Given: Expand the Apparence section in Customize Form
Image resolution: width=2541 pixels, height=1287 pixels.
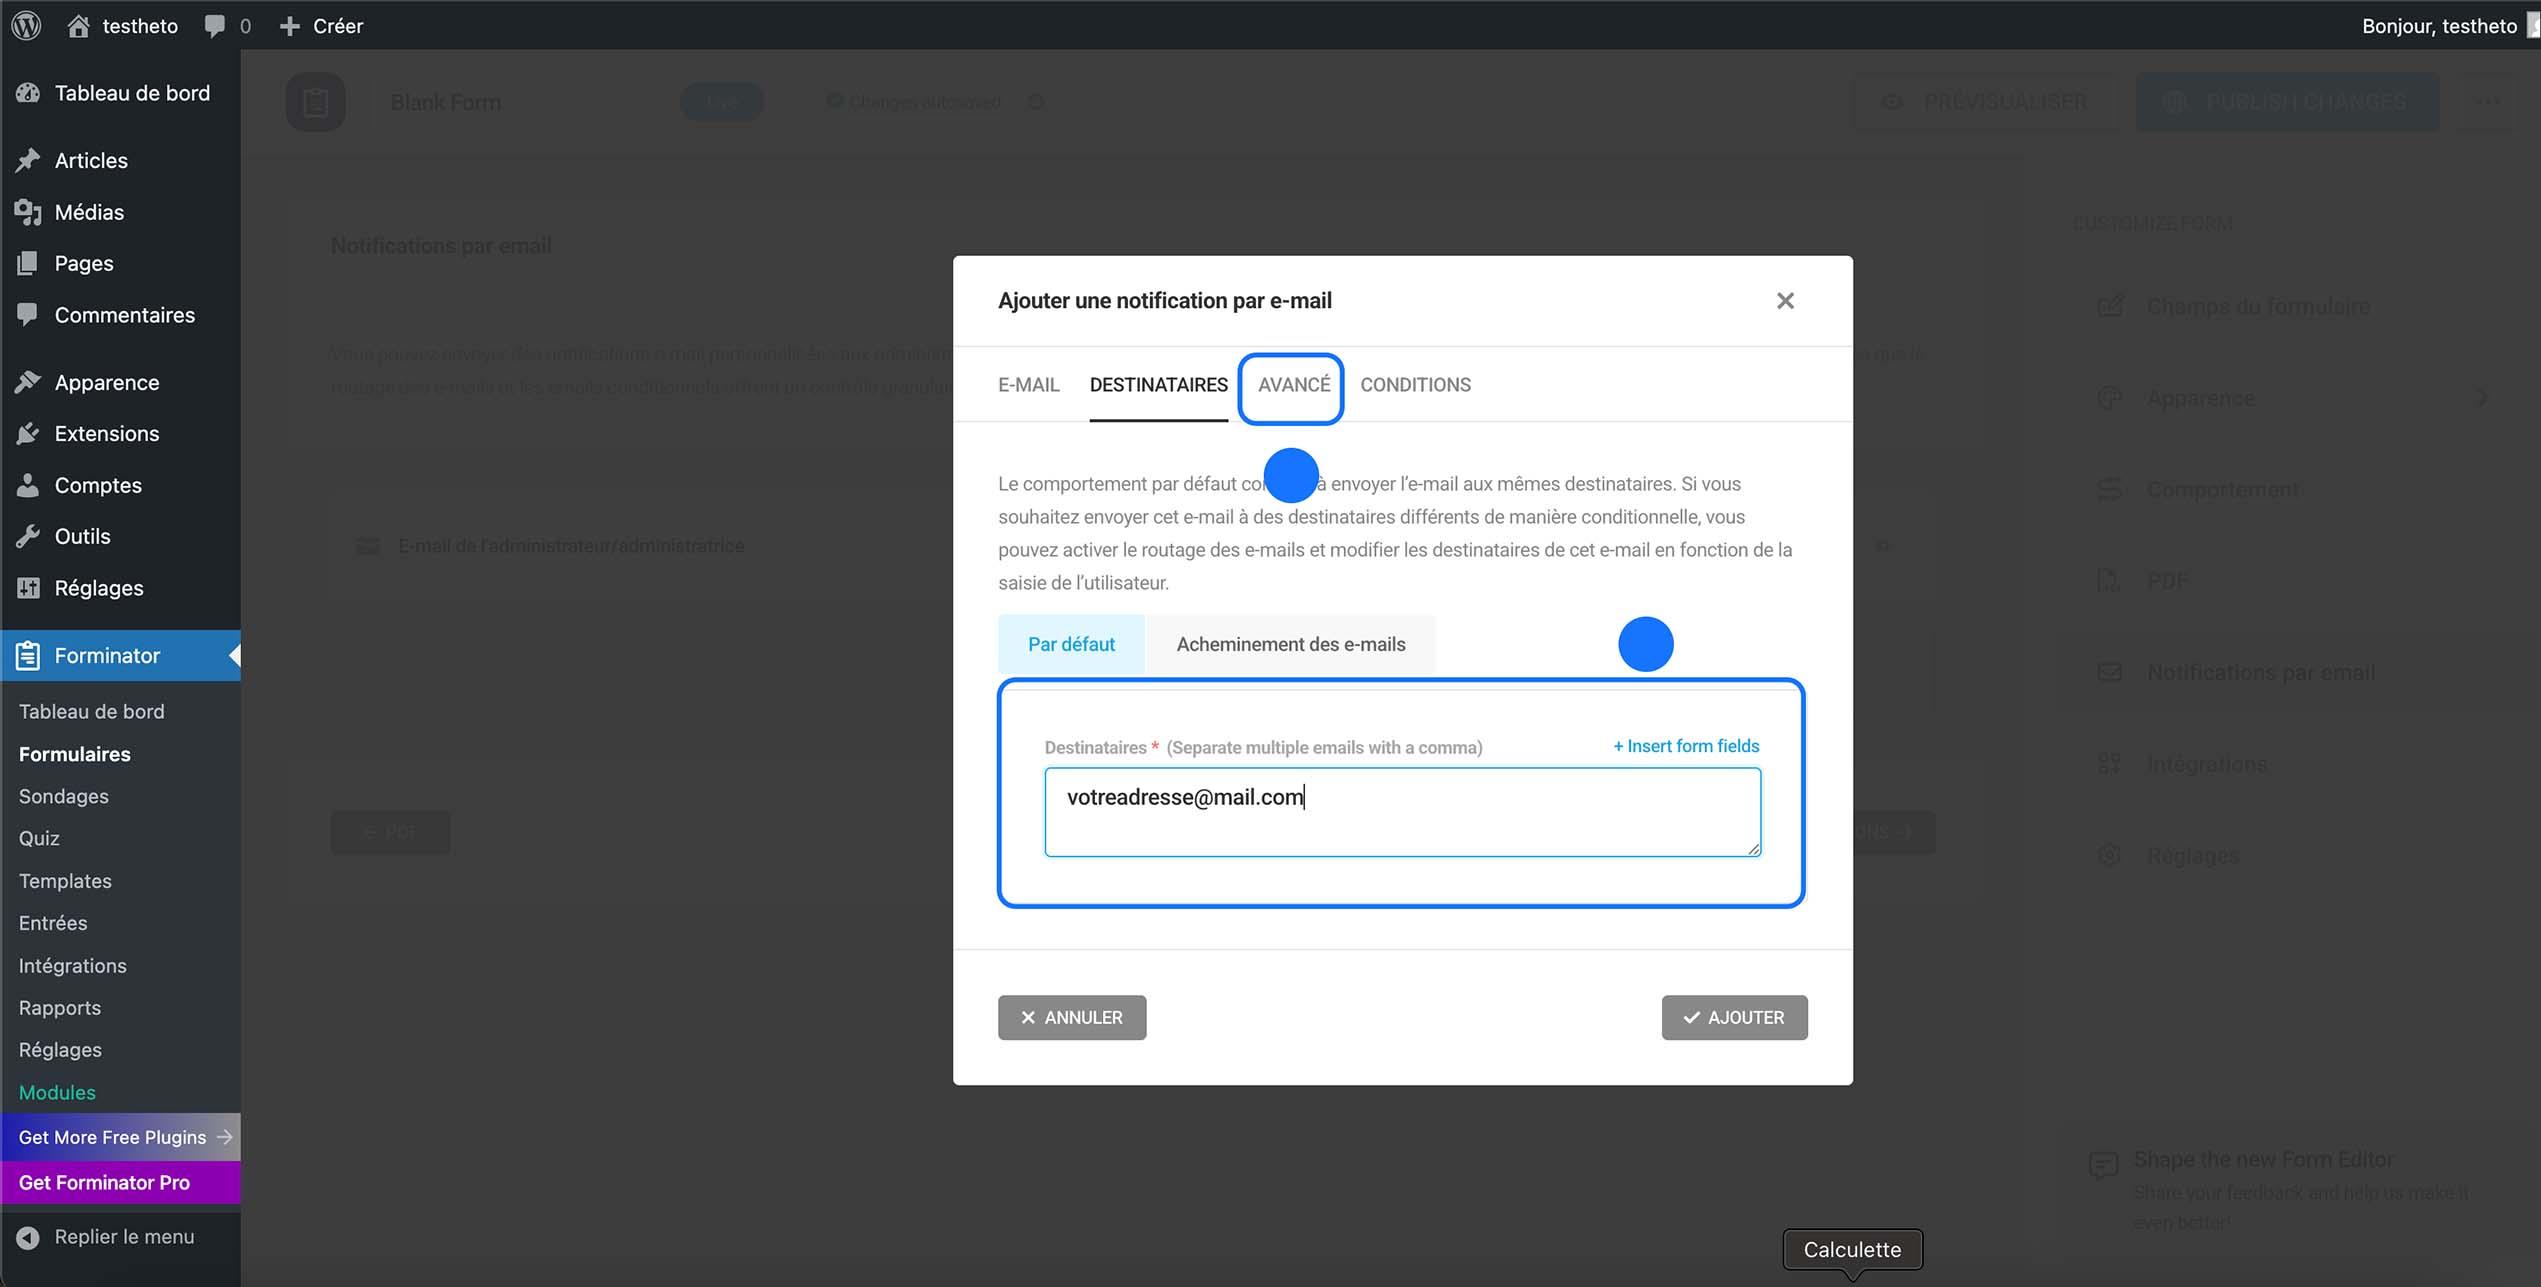Looking at the screenshot, I should 2482,397.
